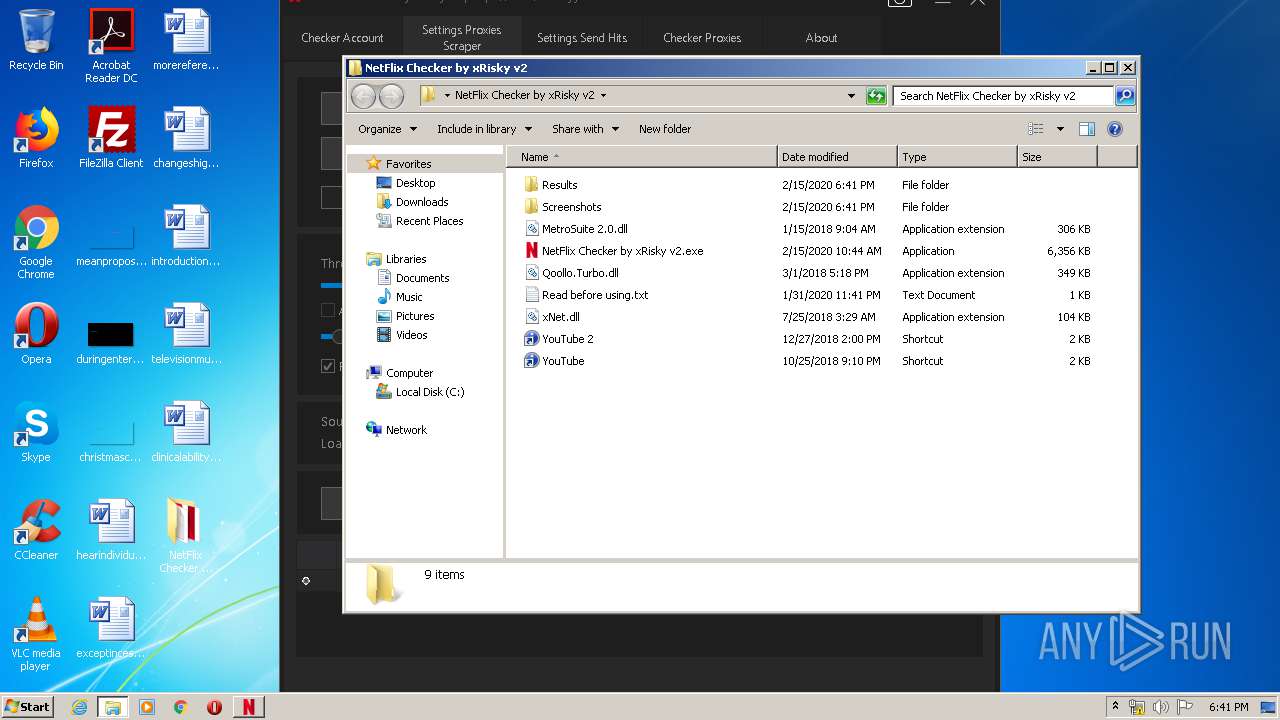Viewport: 1280px width, 720px height.
Task: Open CCleaner desktop shortcut
Action: point(36,529)
